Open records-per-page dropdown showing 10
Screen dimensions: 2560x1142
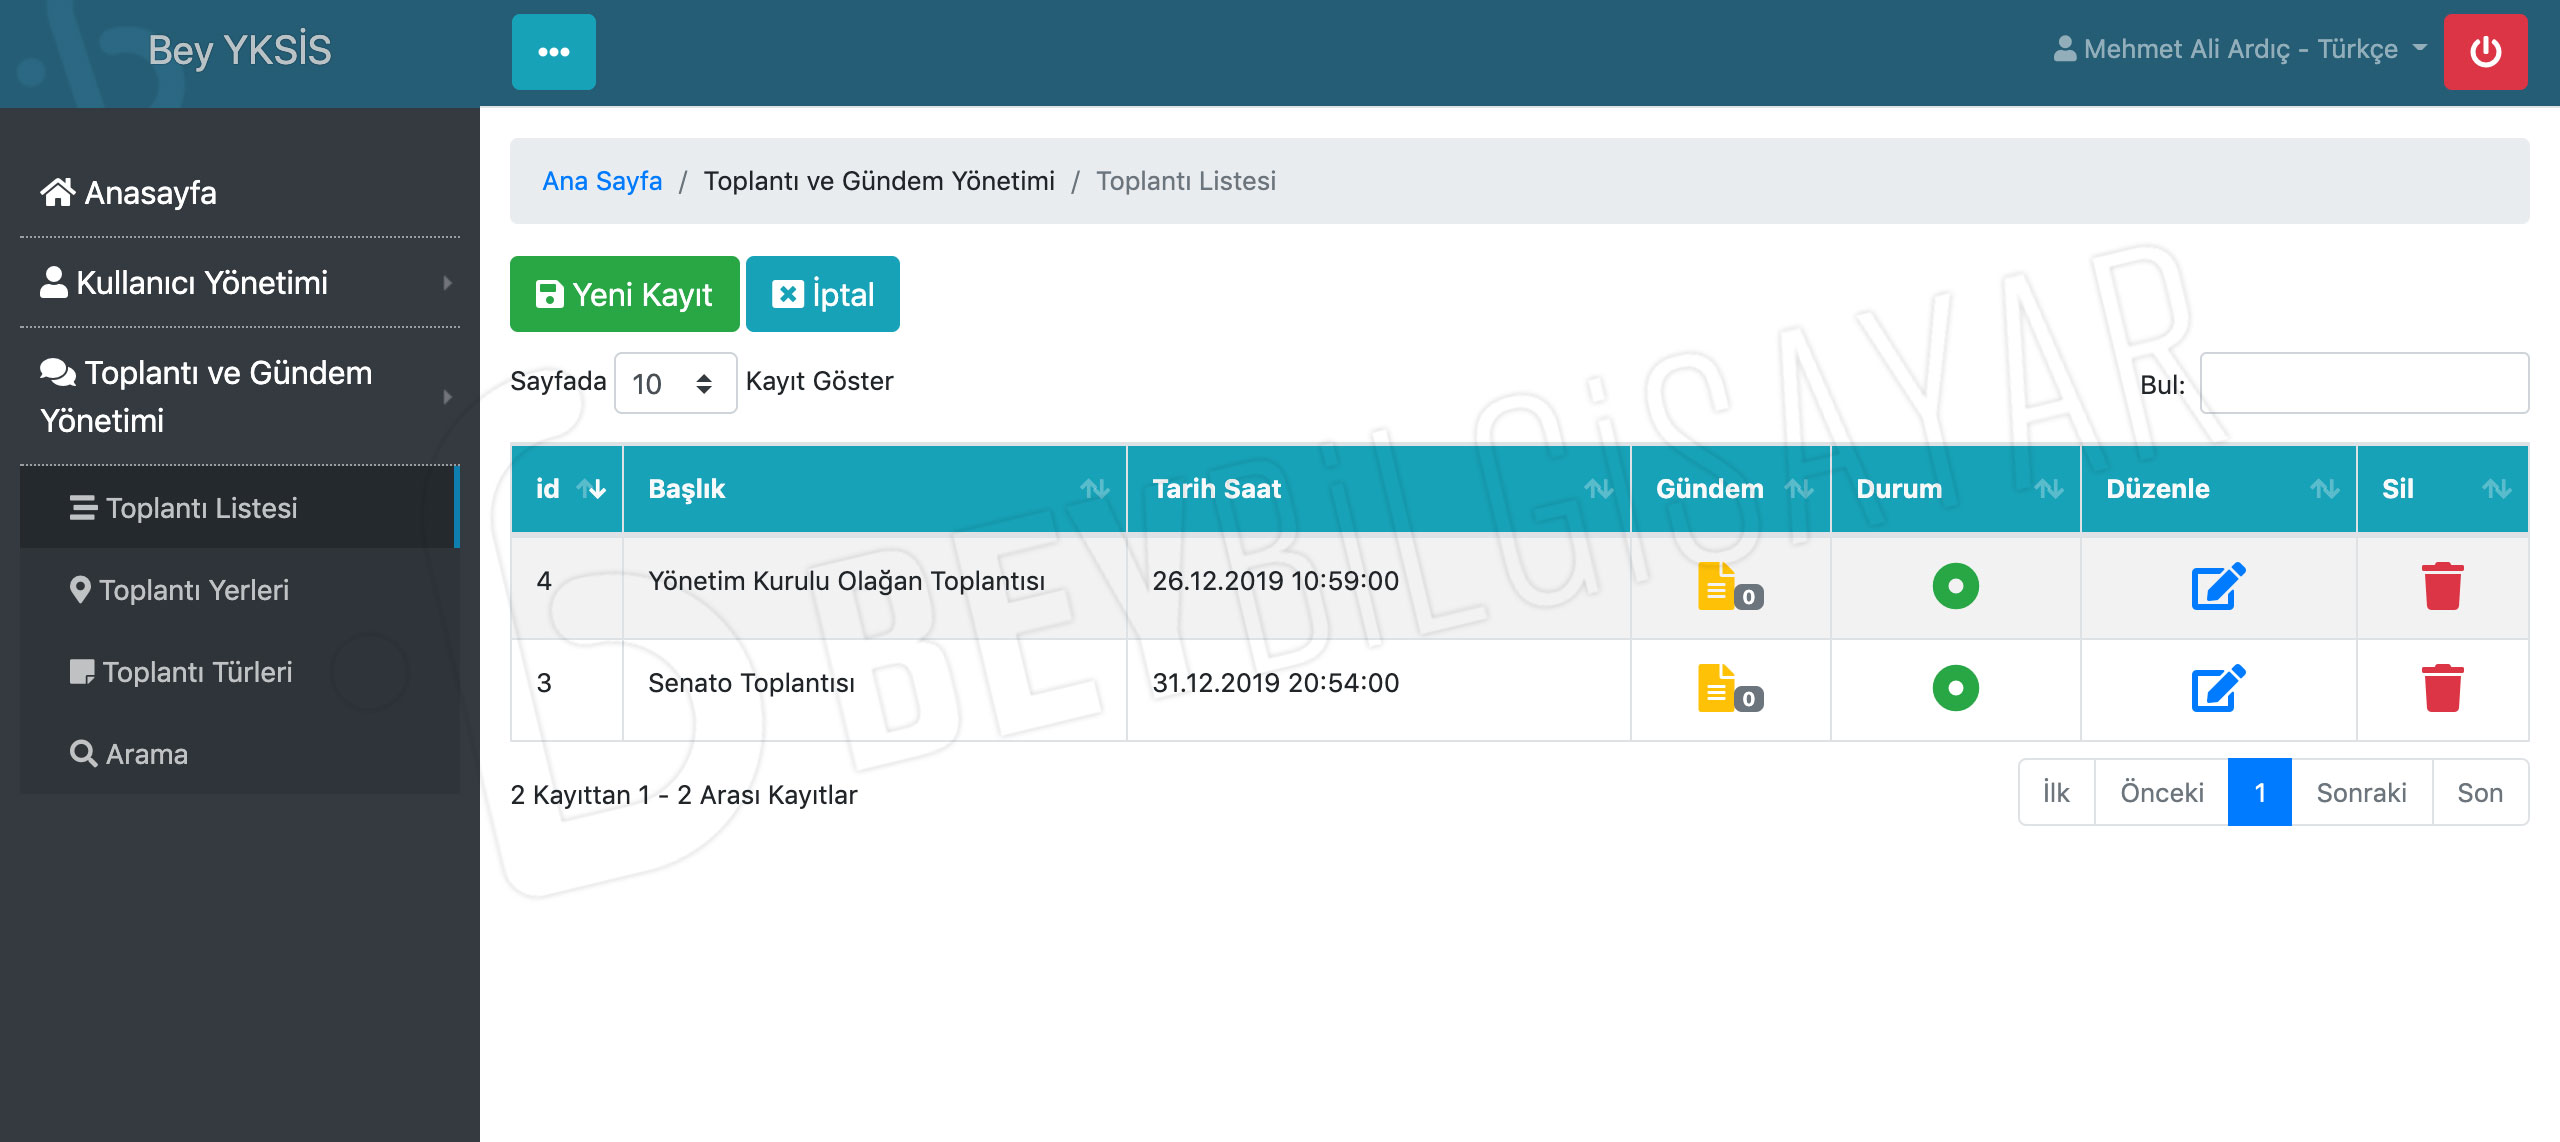click(675, 383)
